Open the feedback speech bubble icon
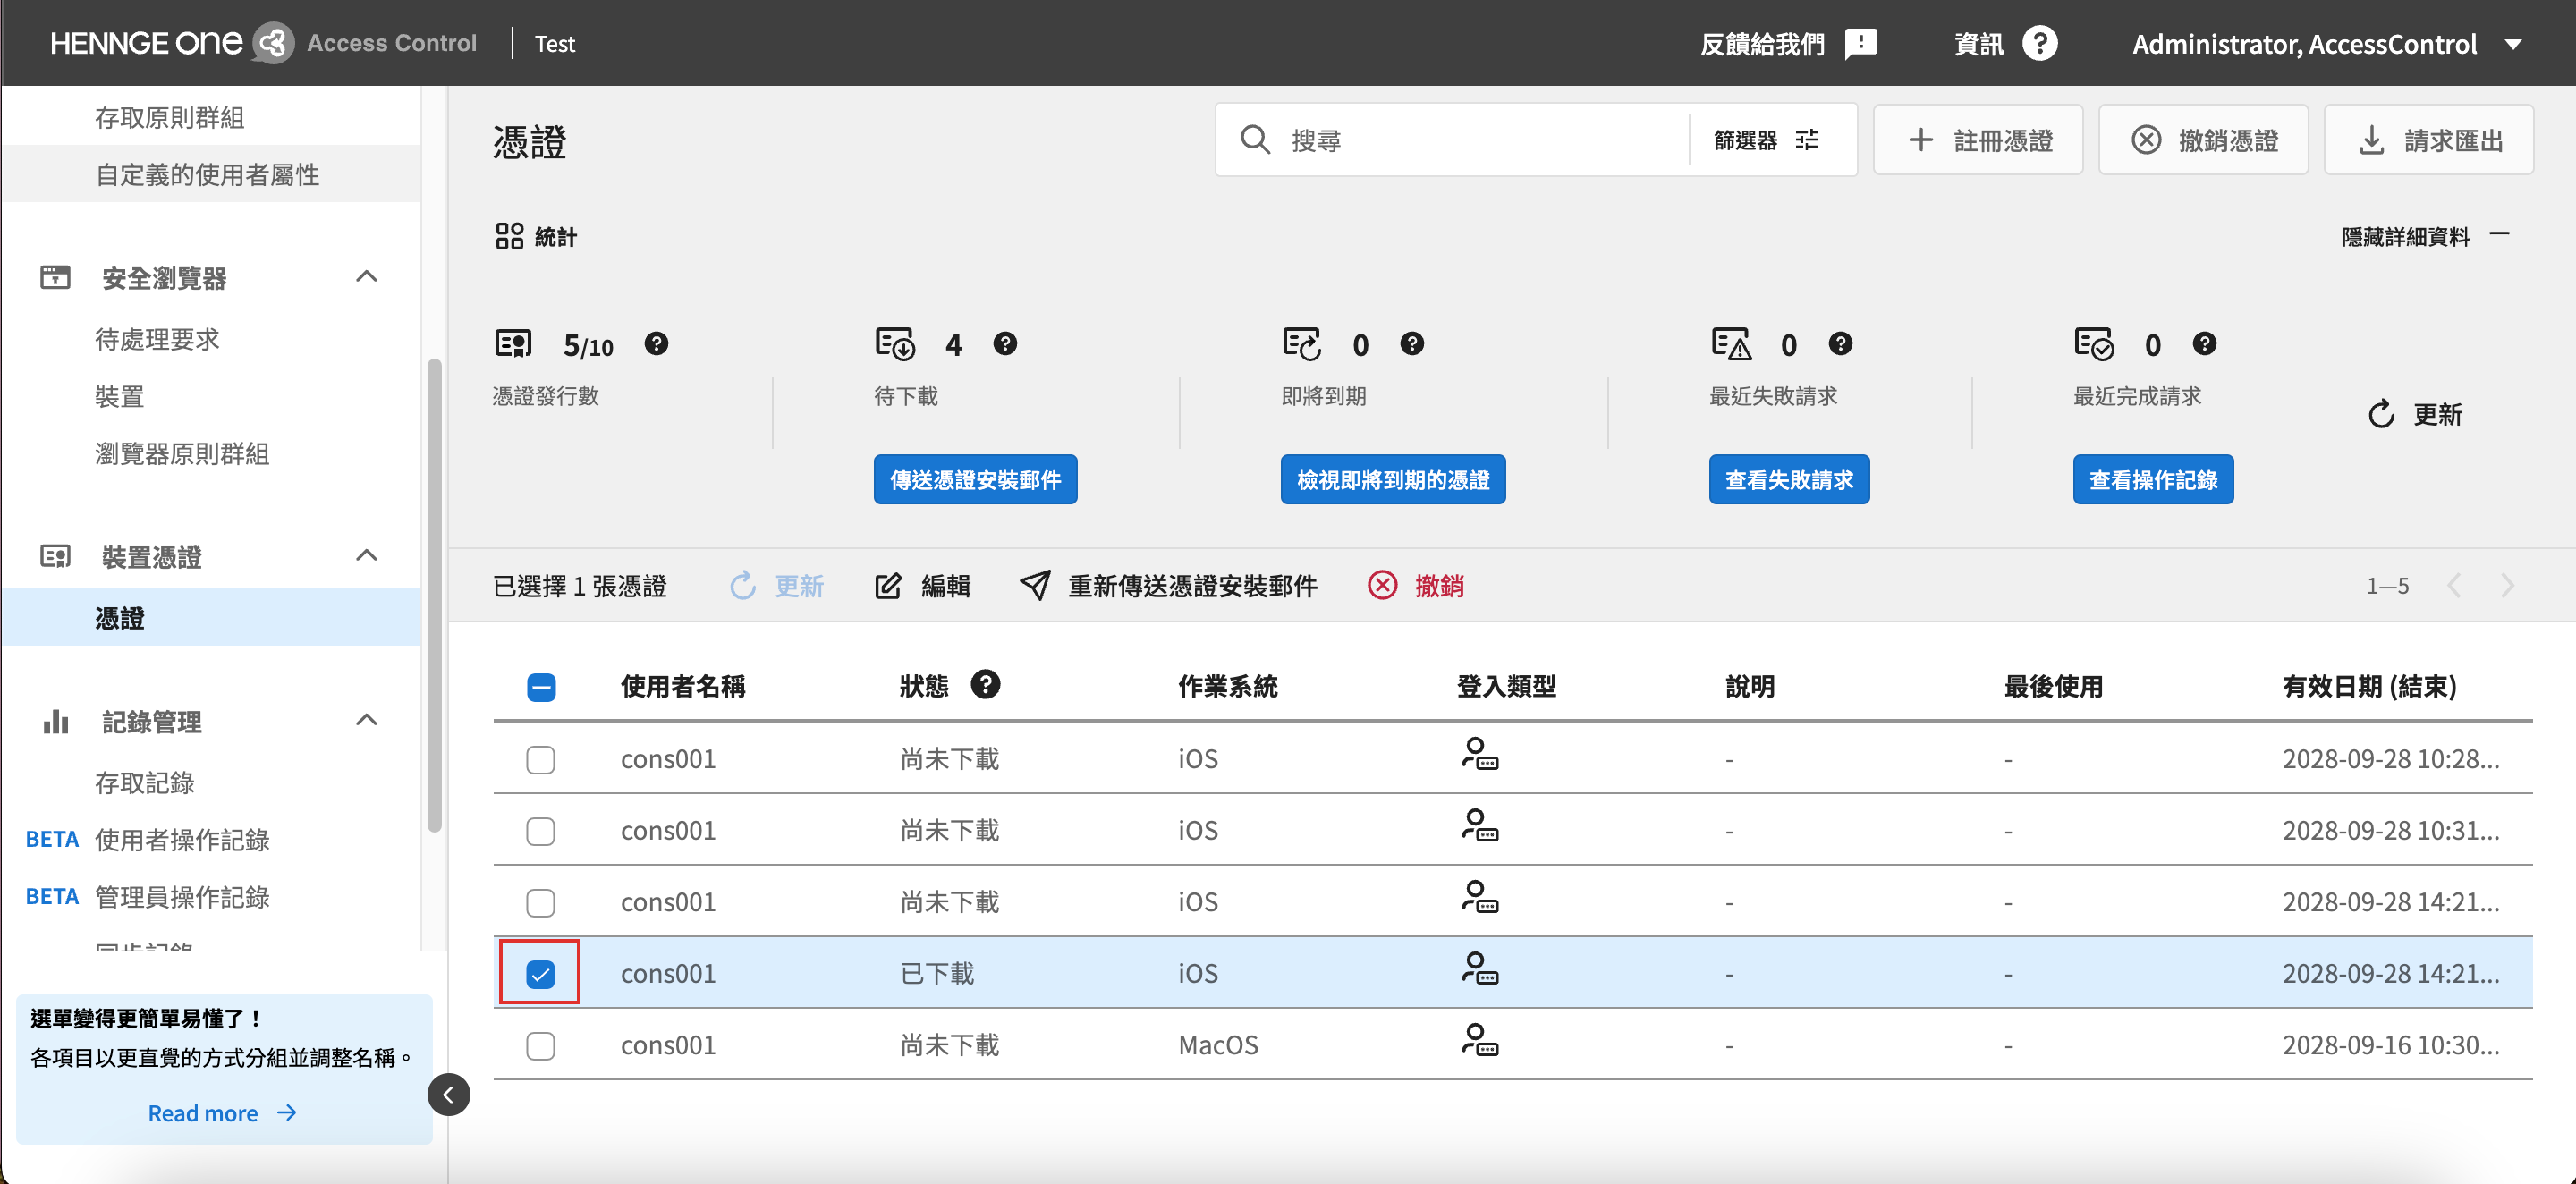This screenshot has height=1184, width=2576. pyautogui.click(x=1861, y=44)
